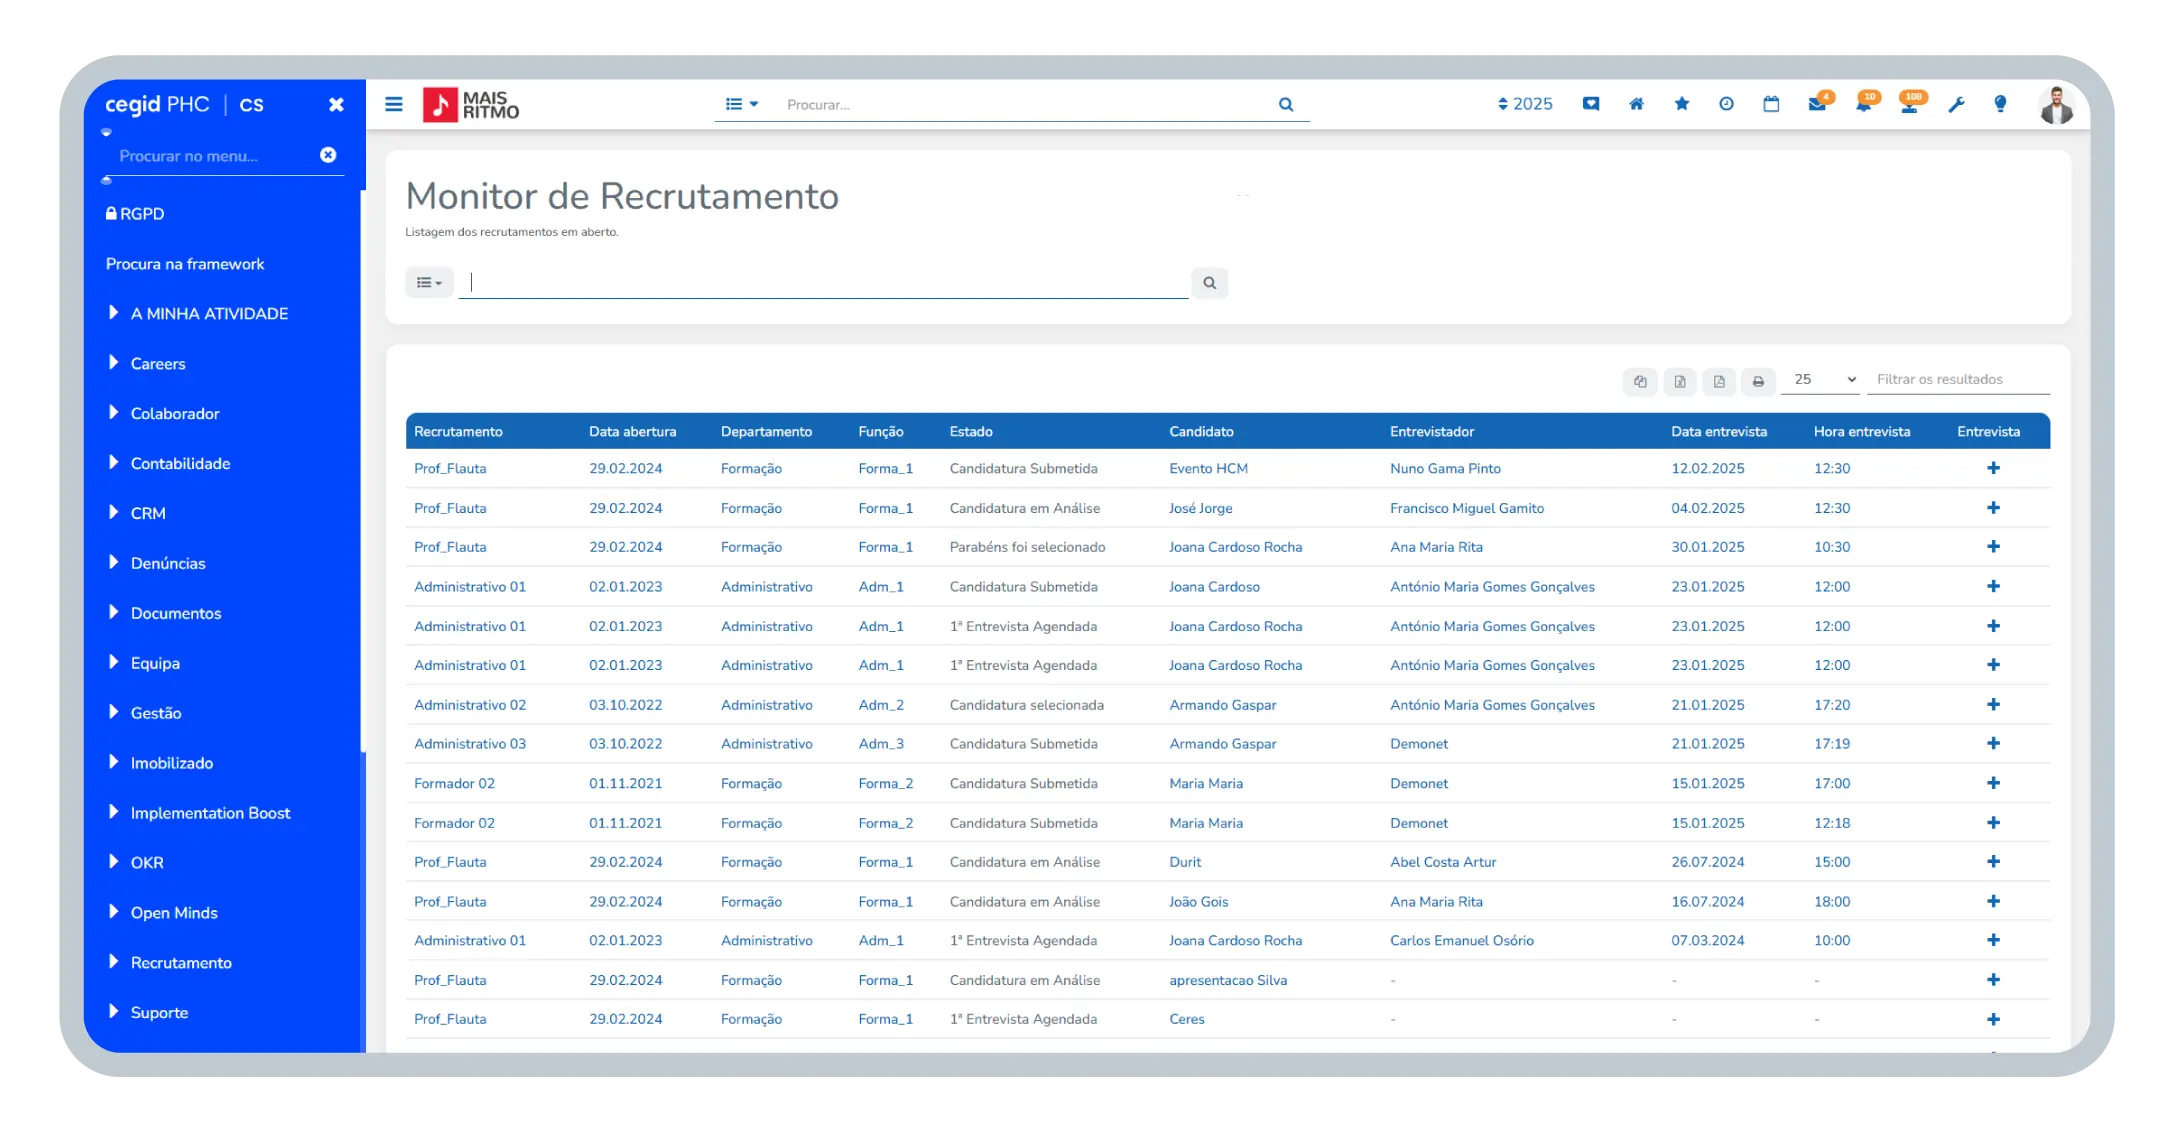Viewport: 2181px width, 1132px height.
Task: Open the Gestão menu item
Action: tap(155, 713)
